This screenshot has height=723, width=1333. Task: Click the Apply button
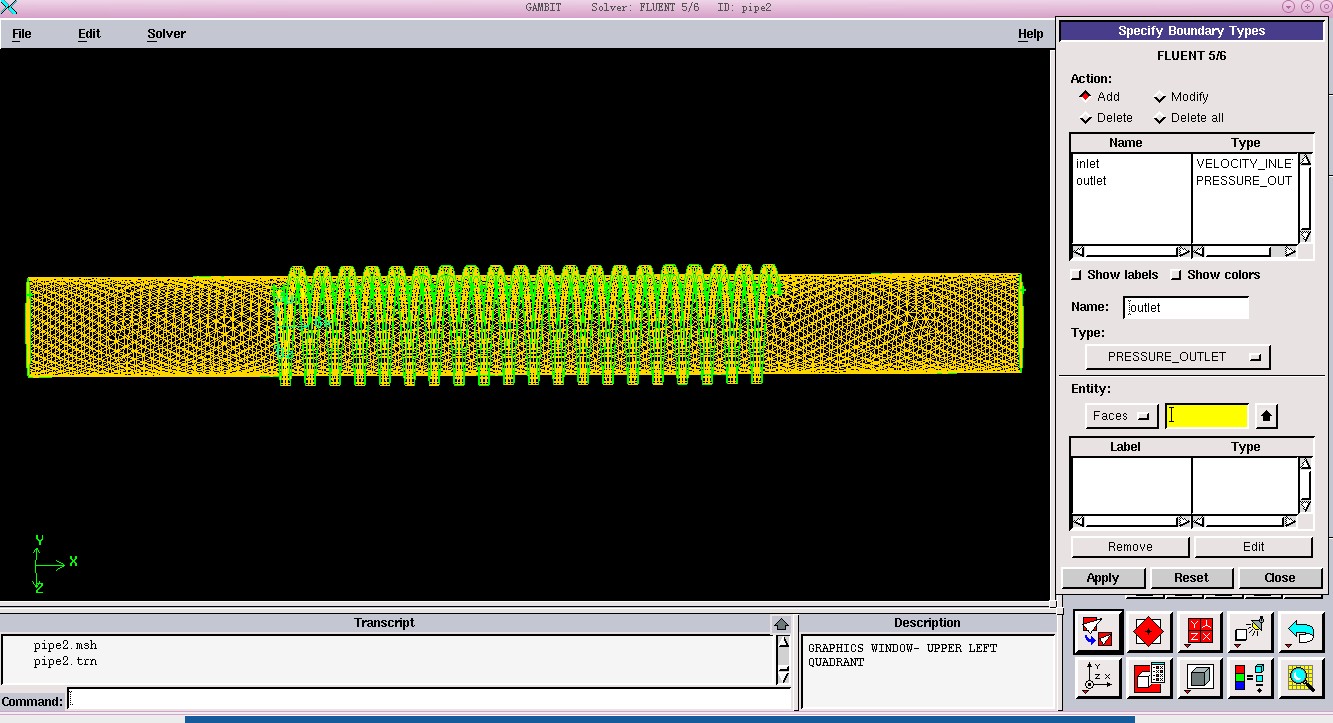click(x=1102, y=578)
